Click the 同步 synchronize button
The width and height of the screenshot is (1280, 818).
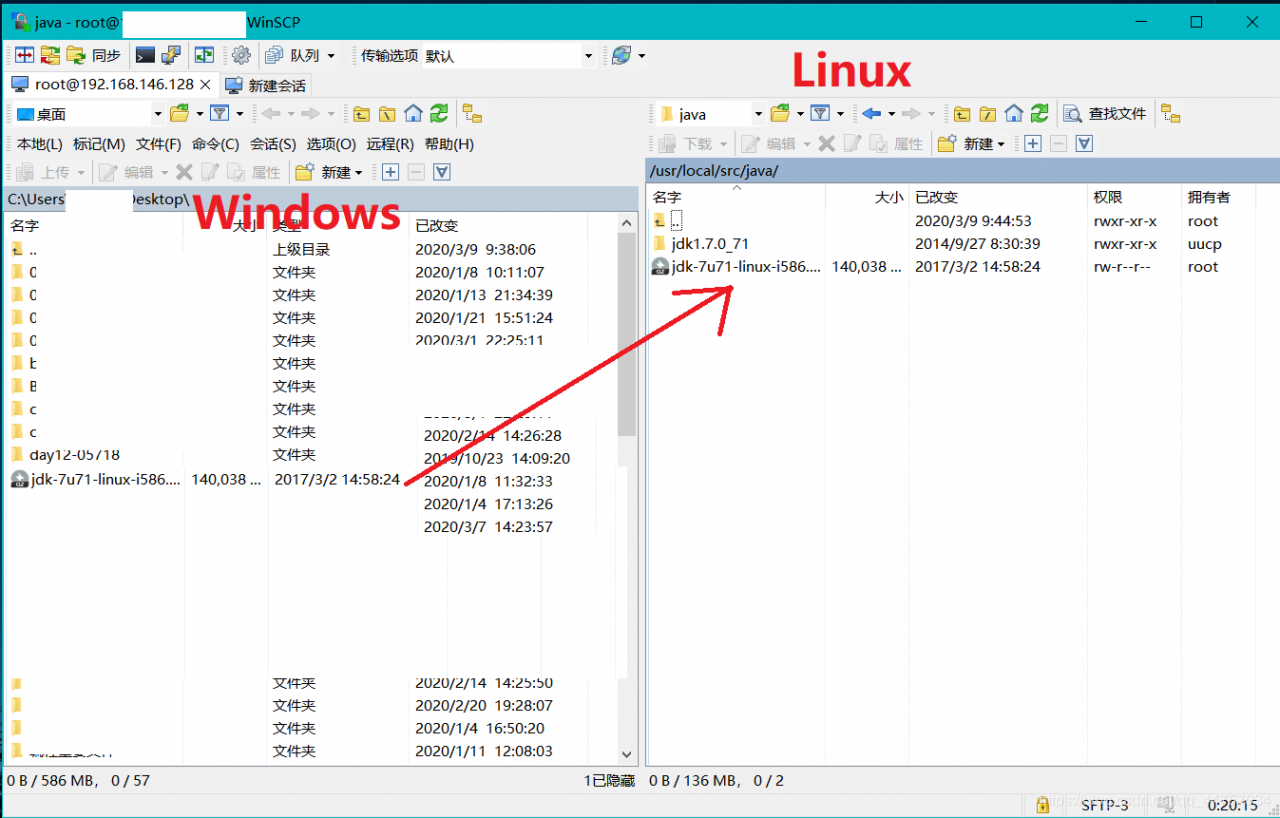(94, 56)
